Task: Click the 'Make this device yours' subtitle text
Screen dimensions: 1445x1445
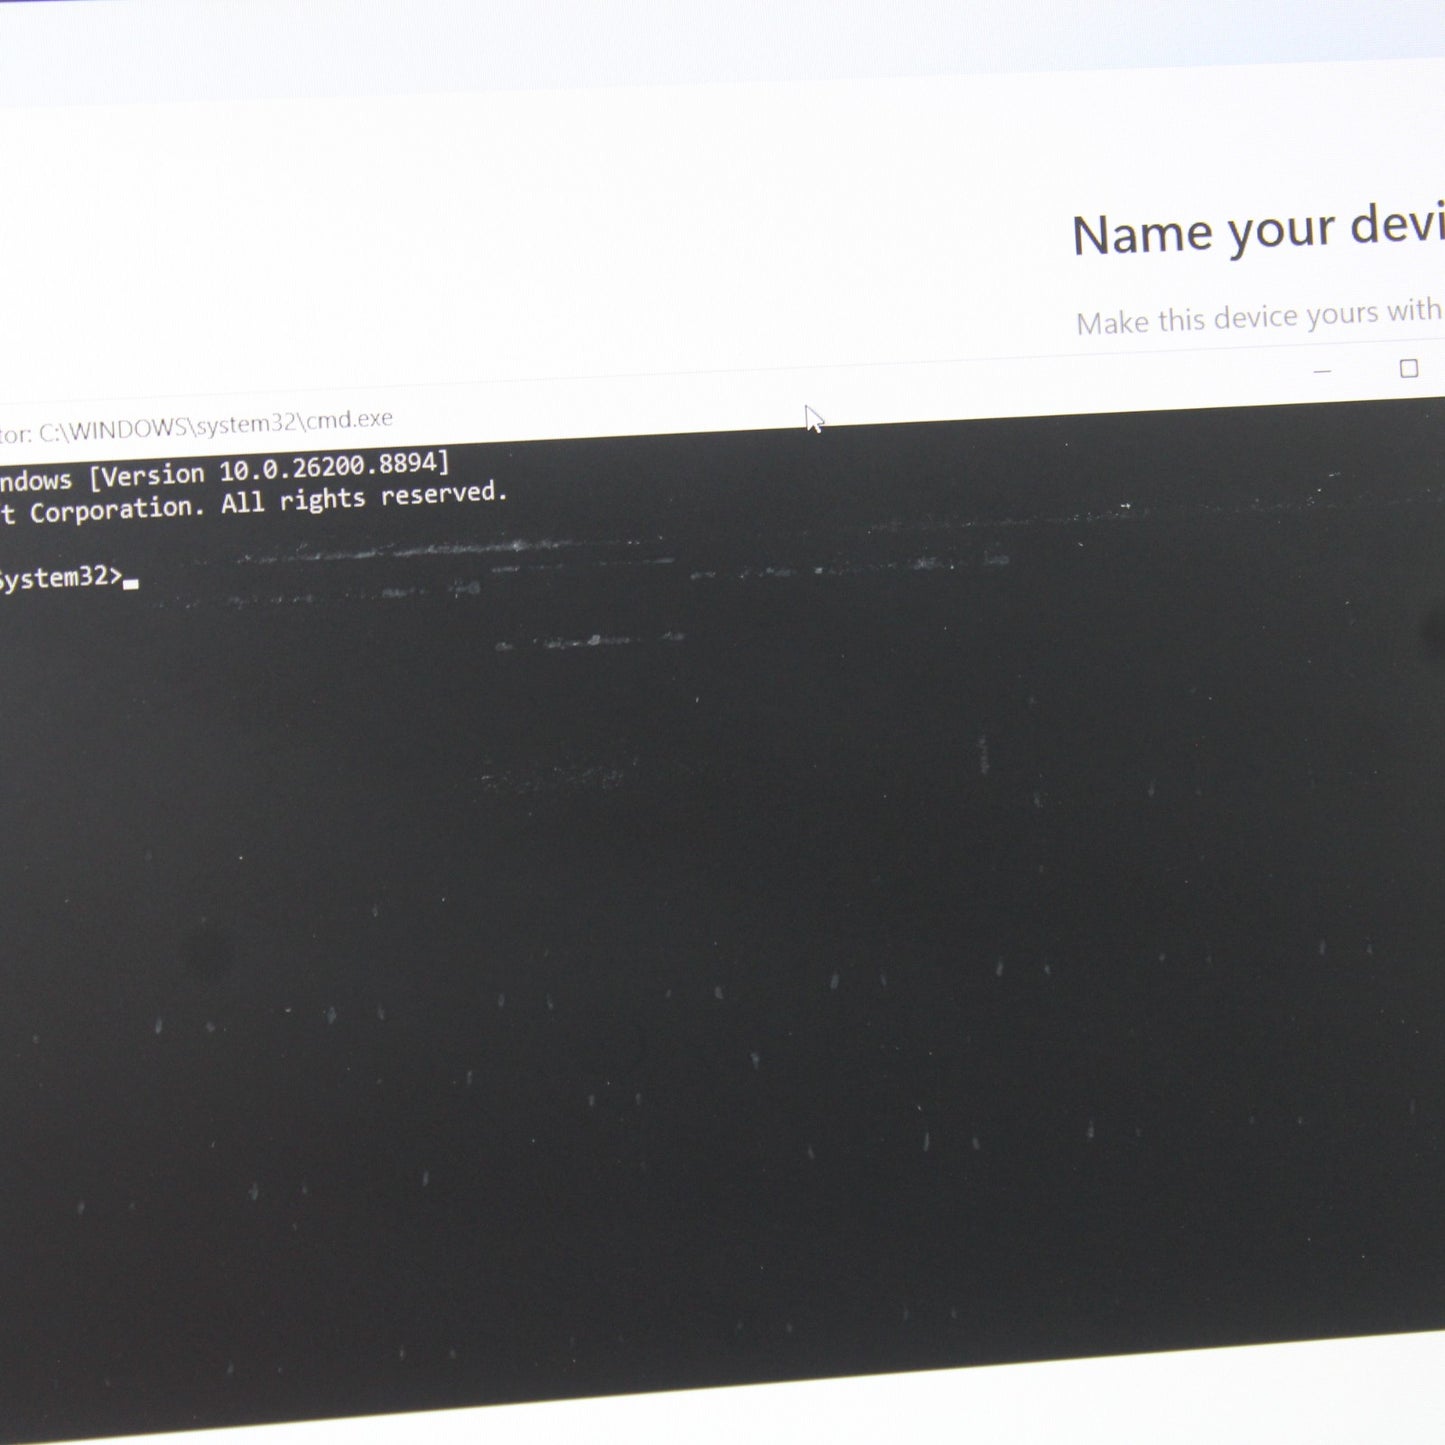Action: click(1260, 318)
